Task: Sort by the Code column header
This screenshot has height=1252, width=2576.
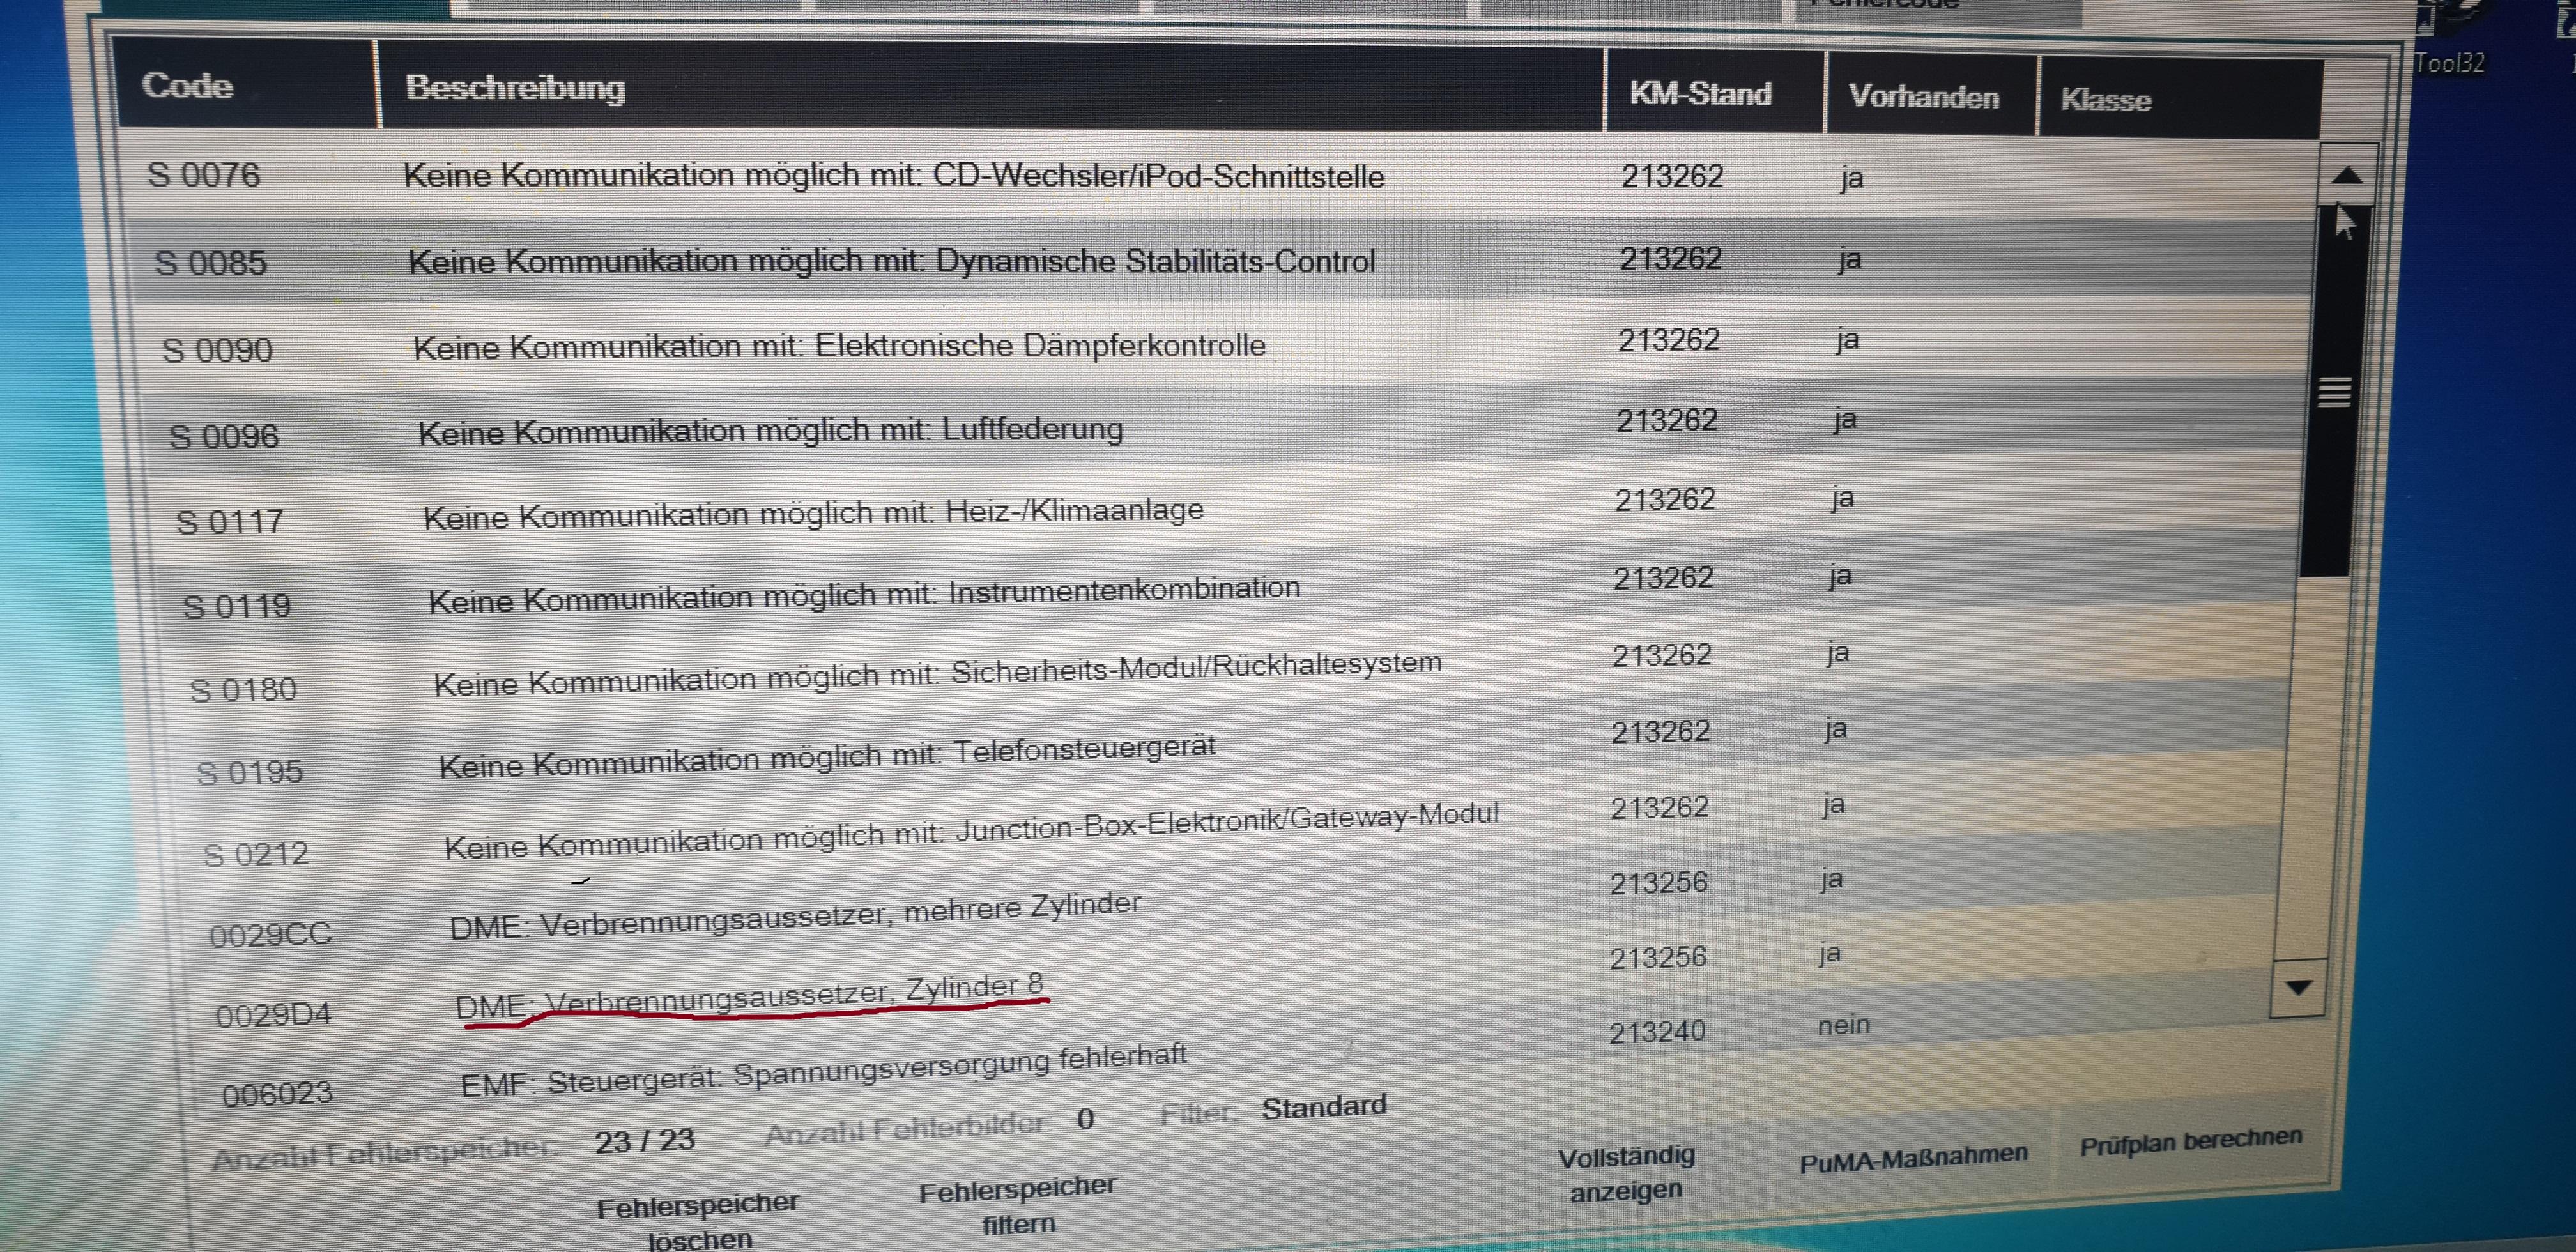Action: [188, 86]
